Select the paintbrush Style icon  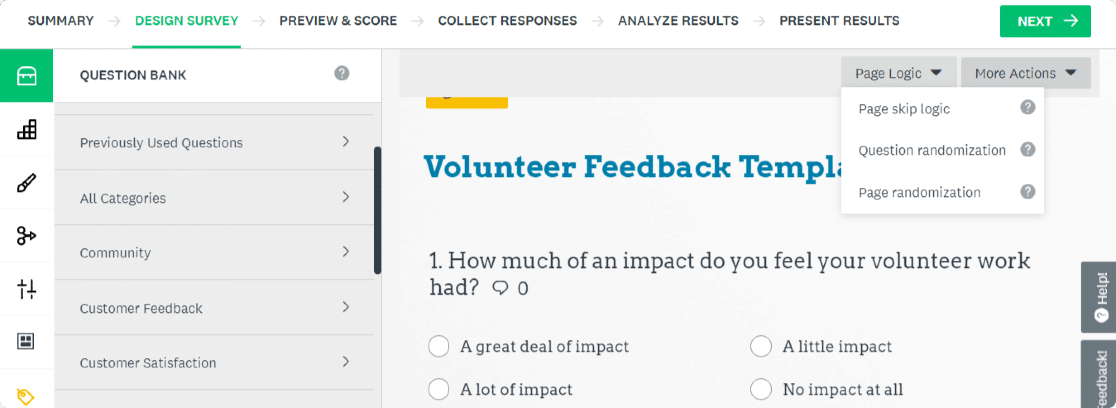click(27, 183)
